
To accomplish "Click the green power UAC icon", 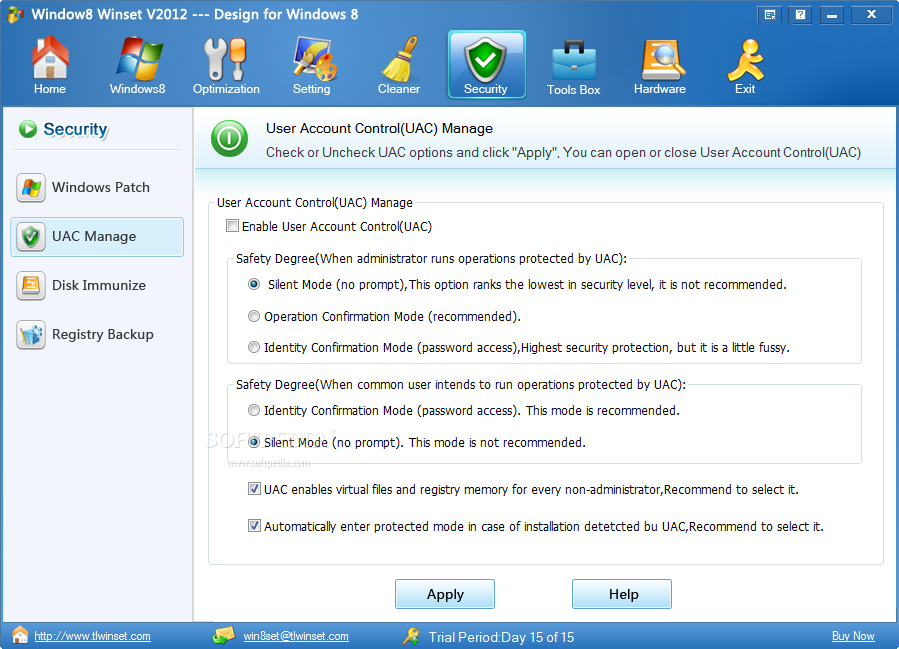I will coord(229,138).
